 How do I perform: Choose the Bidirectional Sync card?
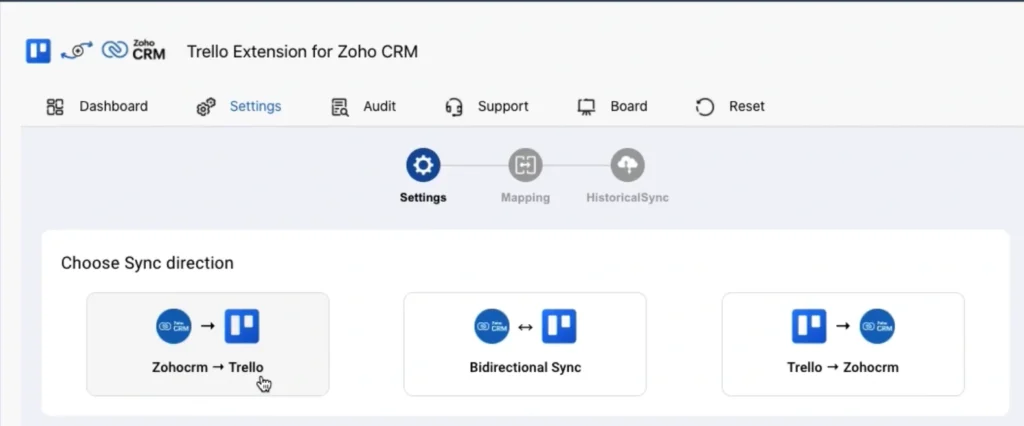click(x=525, y=344)
